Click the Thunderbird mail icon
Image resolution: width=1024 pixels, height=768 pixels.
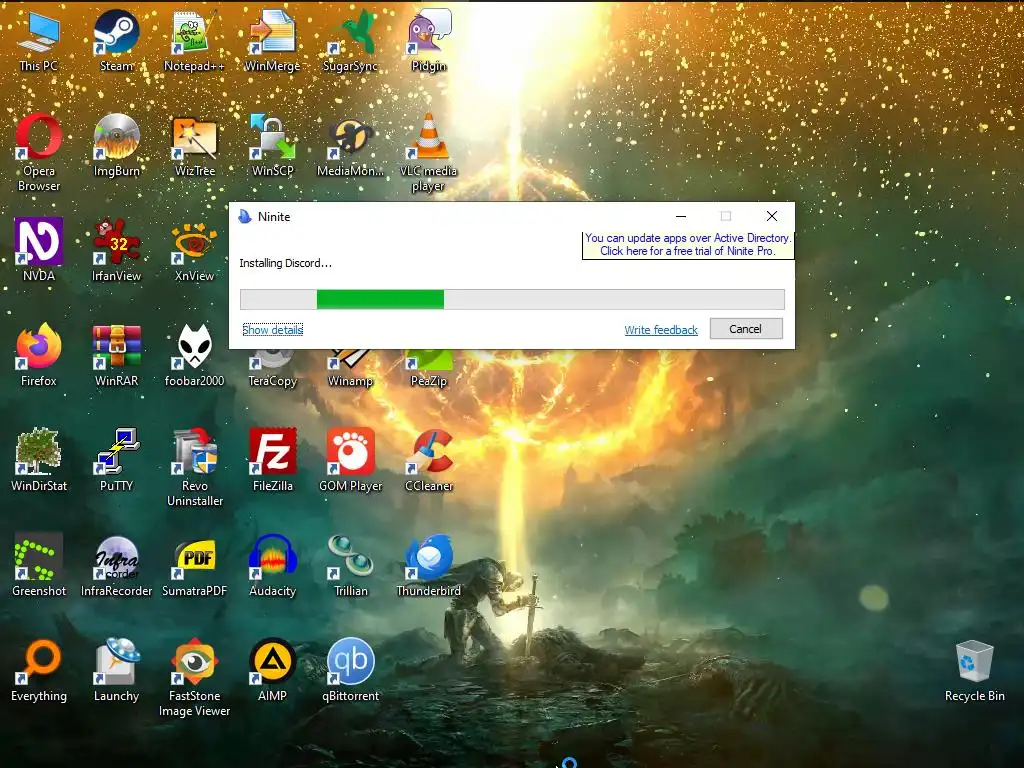tap(428, 565)
